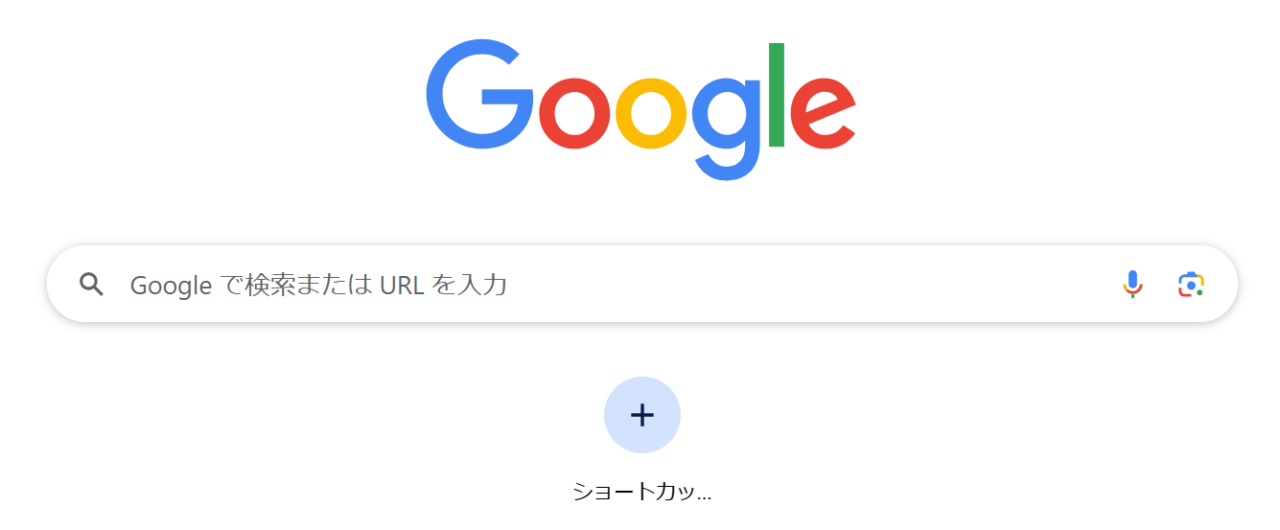The height and width of the screenshot is (530, 1280).
Task: Click the green l in Google logo
Action: (x=776, y=95)
